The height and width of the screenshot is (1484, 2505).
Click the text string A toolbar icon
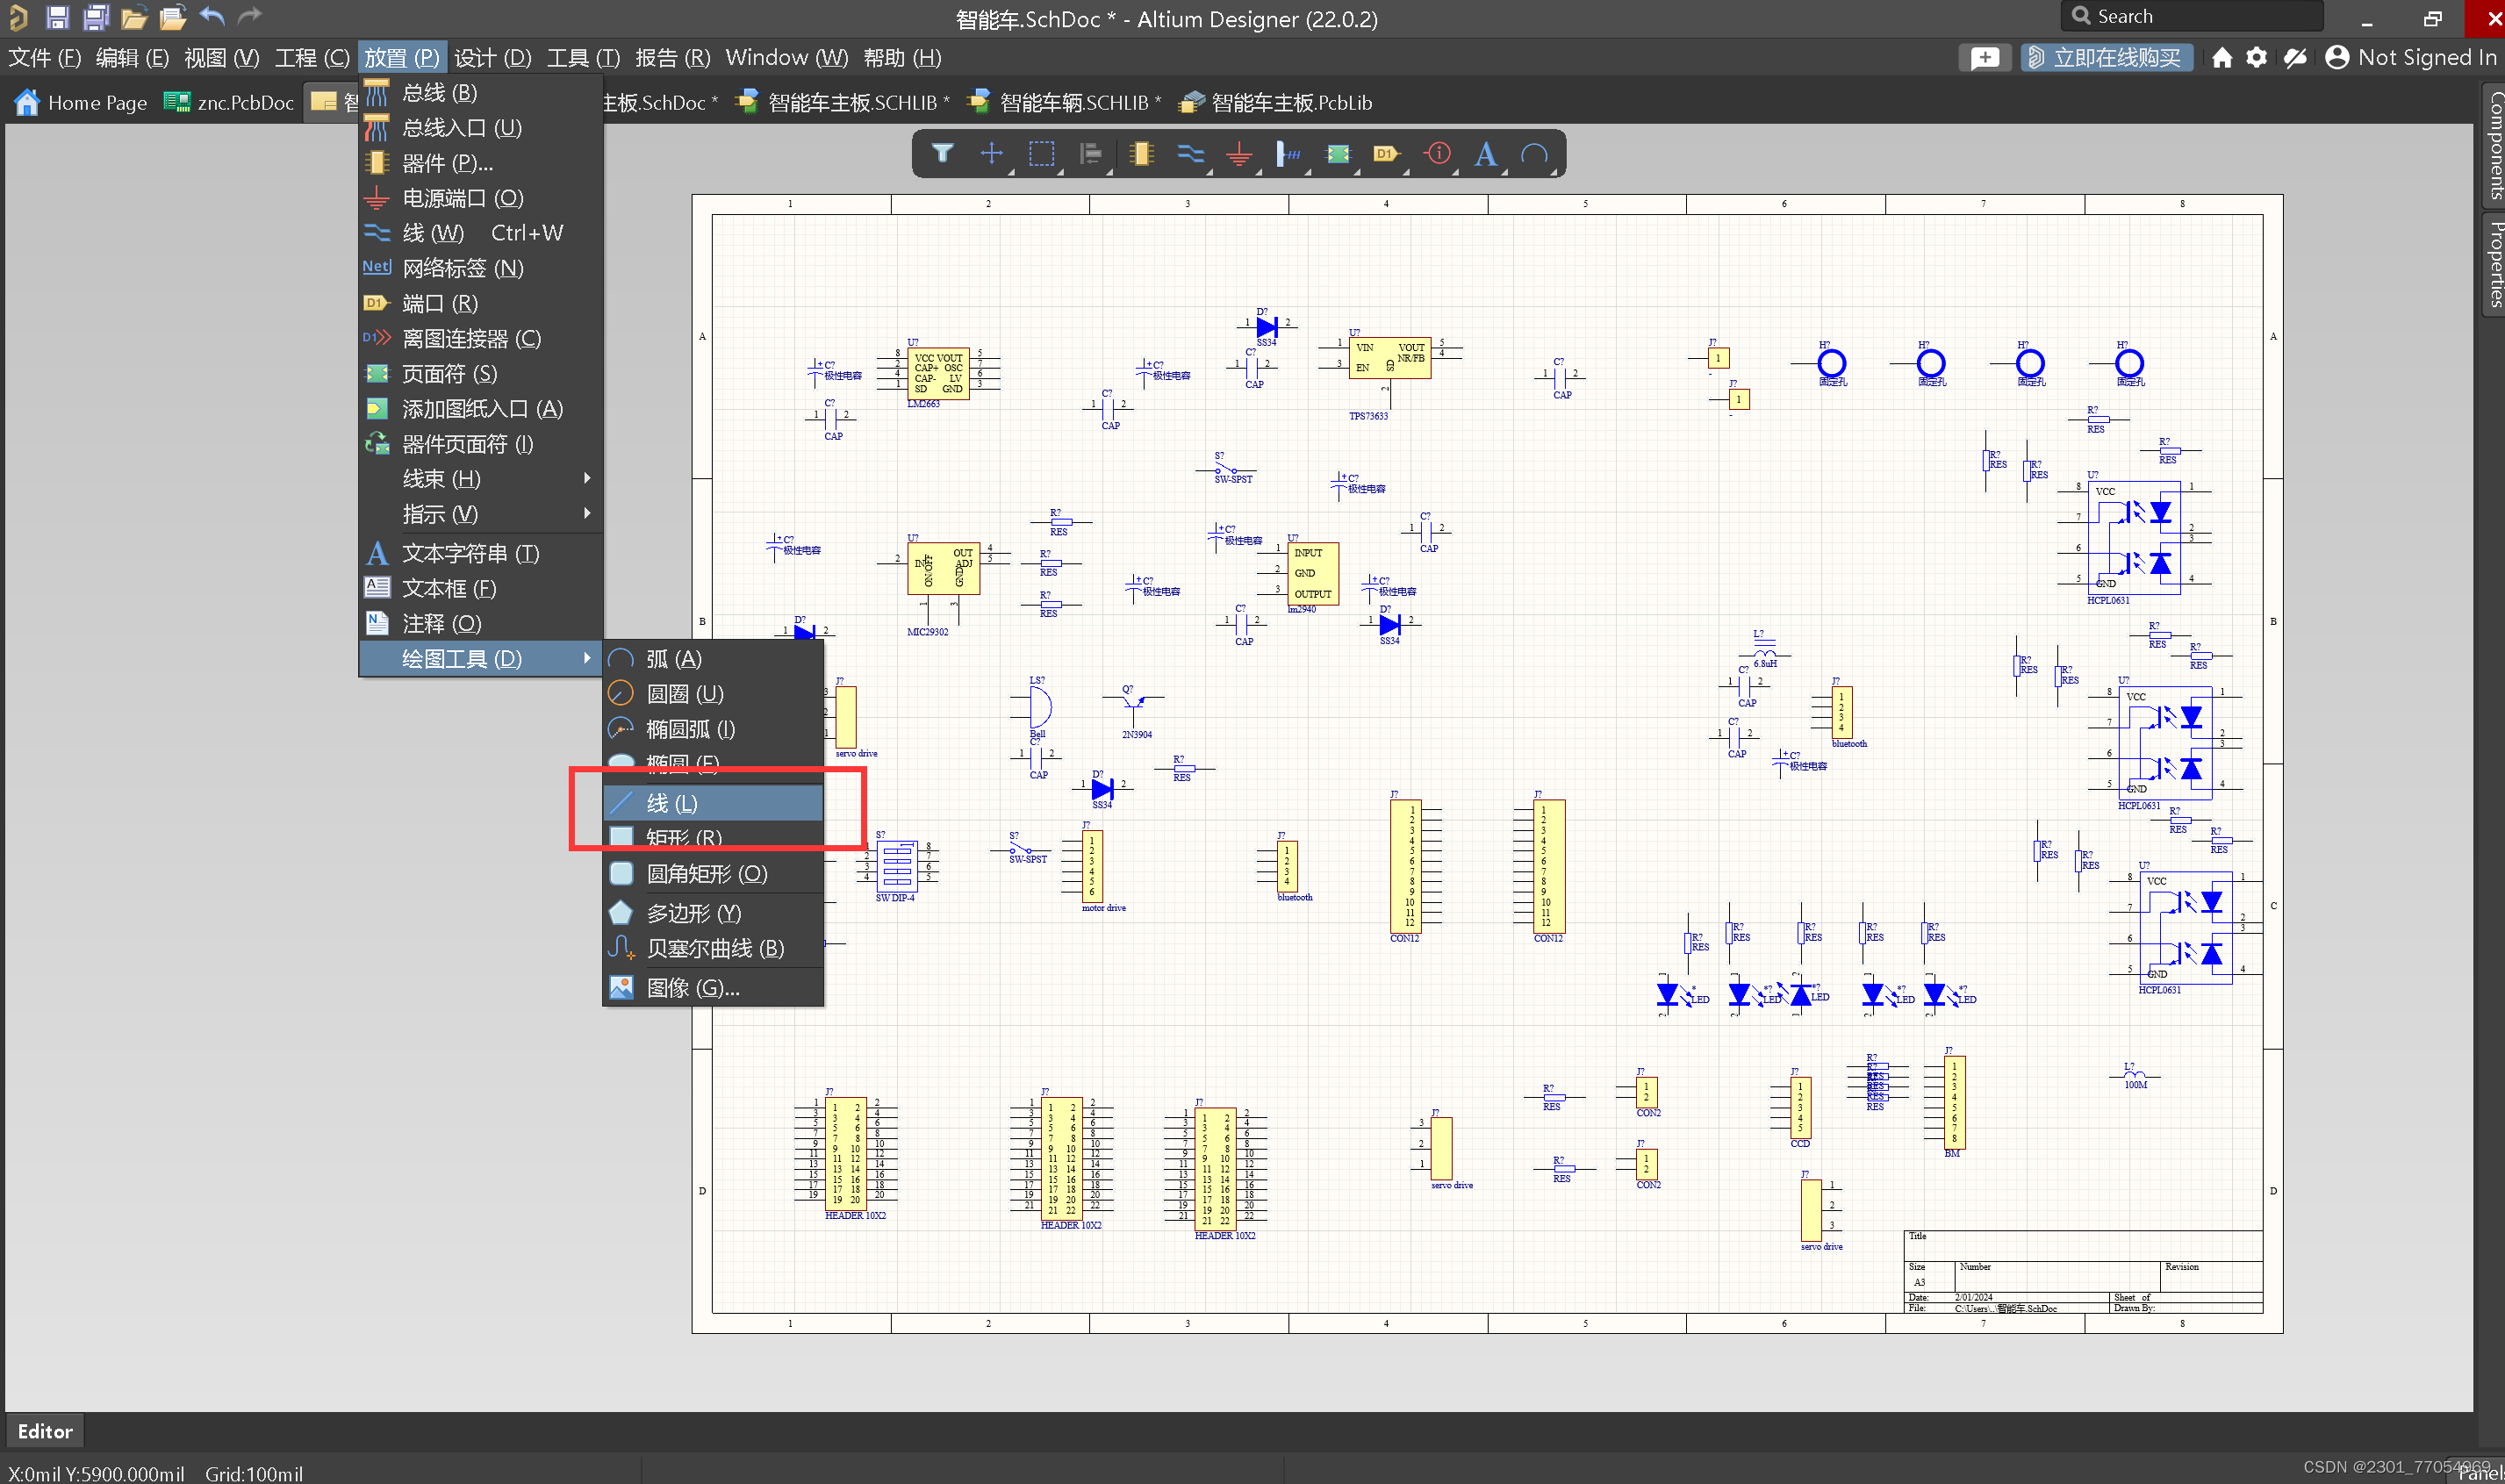click(x=1485, y=153)
